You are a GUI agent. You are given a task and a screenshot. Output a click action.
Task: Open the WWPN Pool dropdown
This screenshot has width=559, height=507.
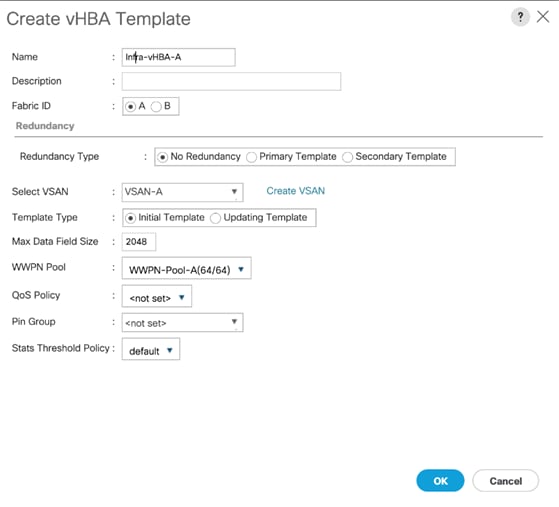(186, 268)
